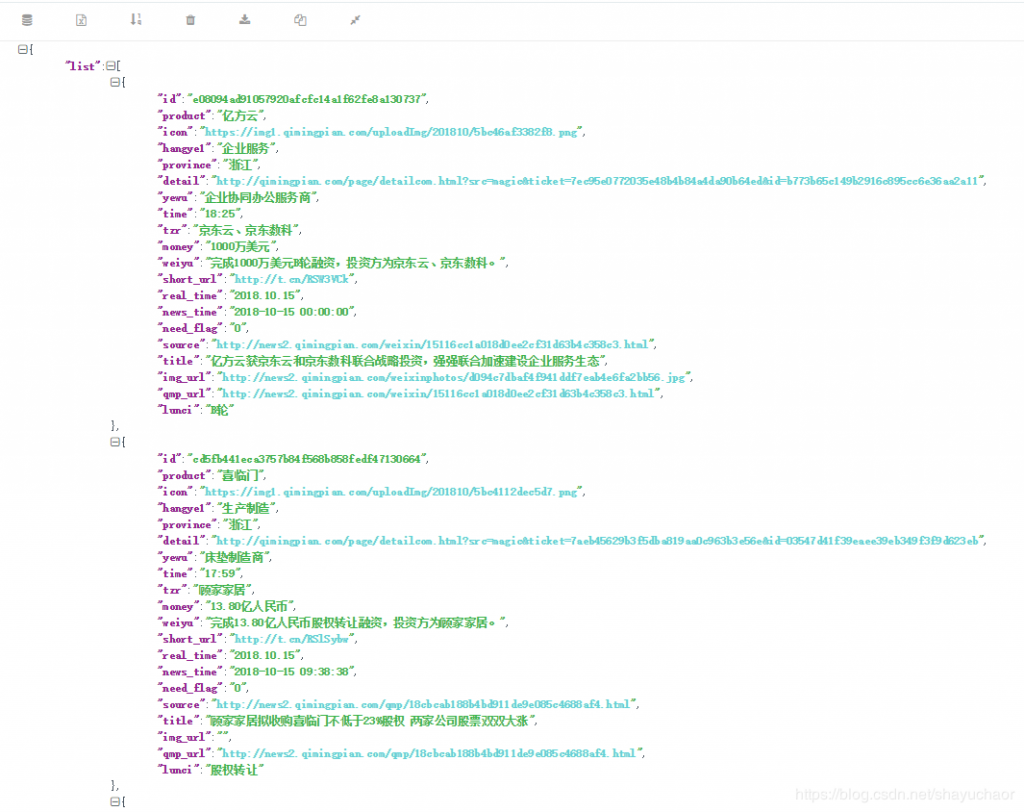Open the icon link ending 5bc46af3382f8.png
Viewport: 1024px width, 812px height.
click(392, 132)
